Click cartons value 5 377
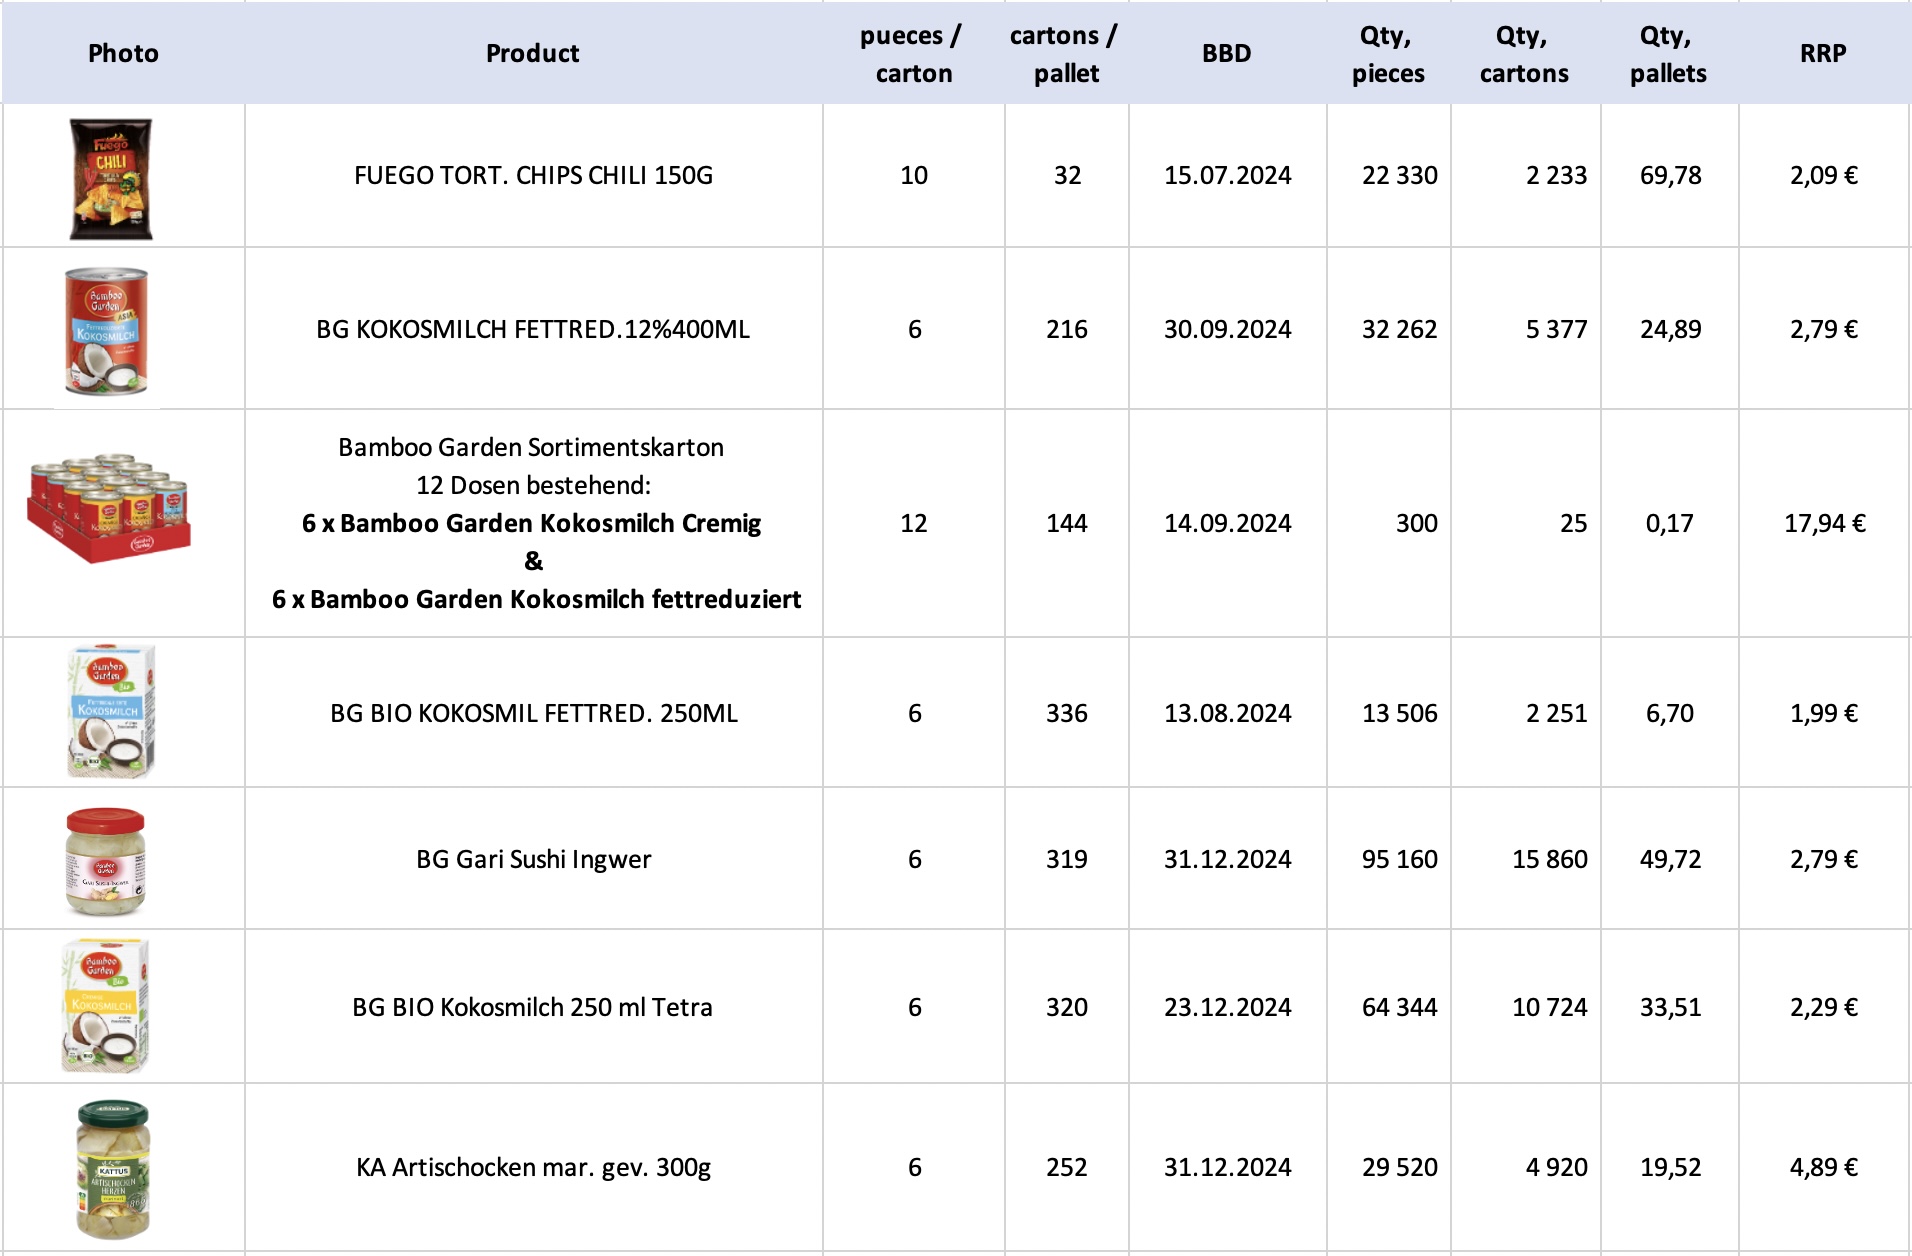 point(1556,329)
